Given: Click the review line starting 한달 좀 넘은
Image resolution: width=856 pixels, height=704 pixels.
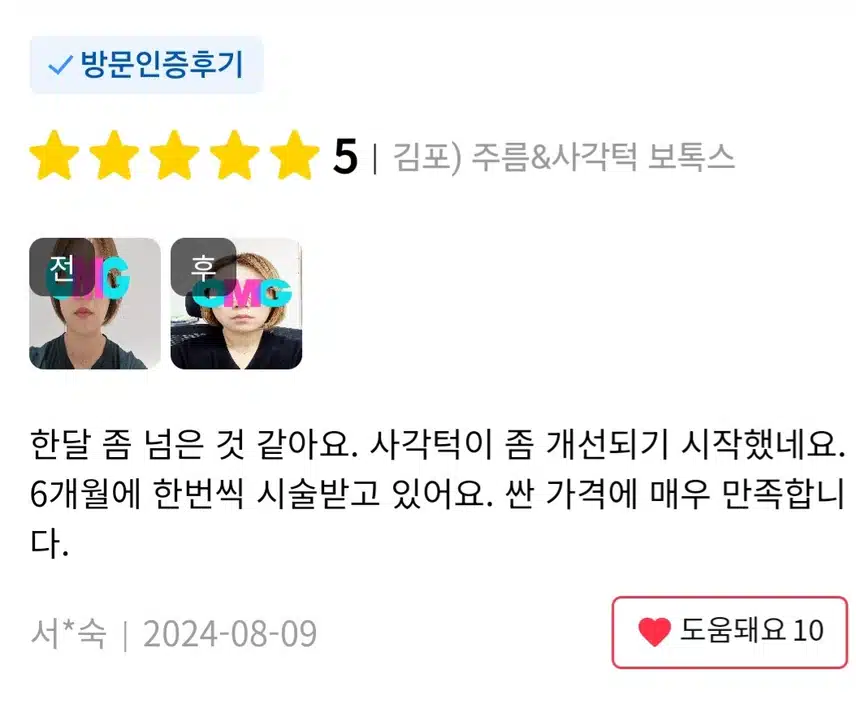Looking at the screenshot, I should coord(438,444).
